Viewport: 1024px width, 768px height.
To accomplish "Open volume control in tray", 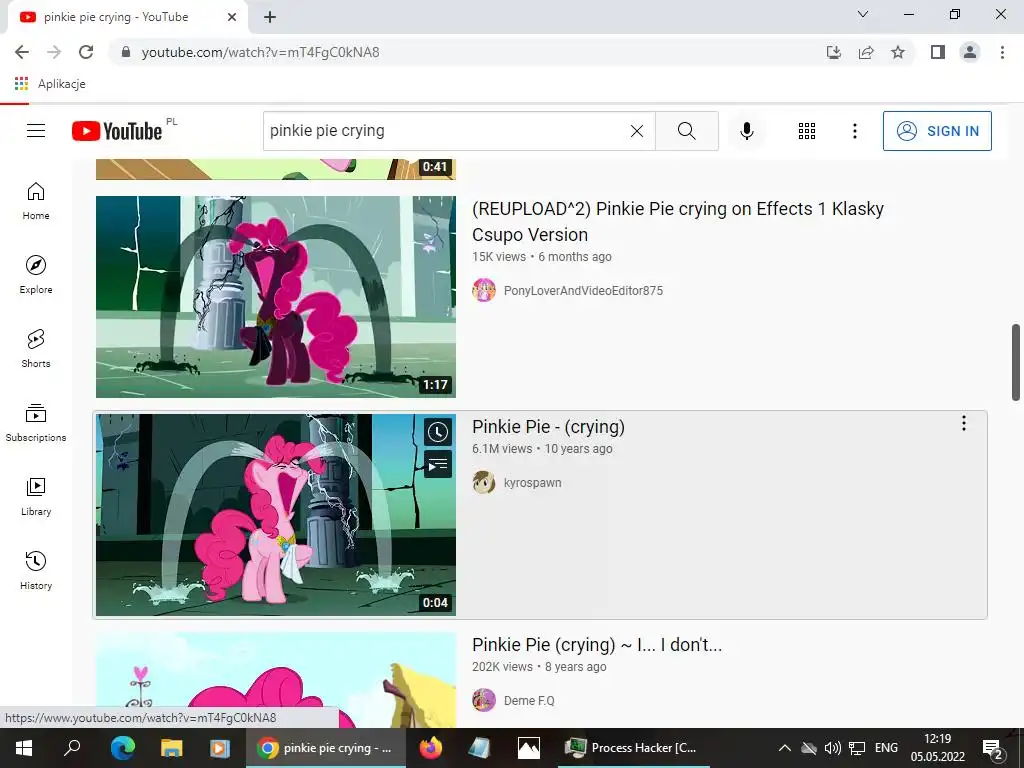I will (833, 748).
